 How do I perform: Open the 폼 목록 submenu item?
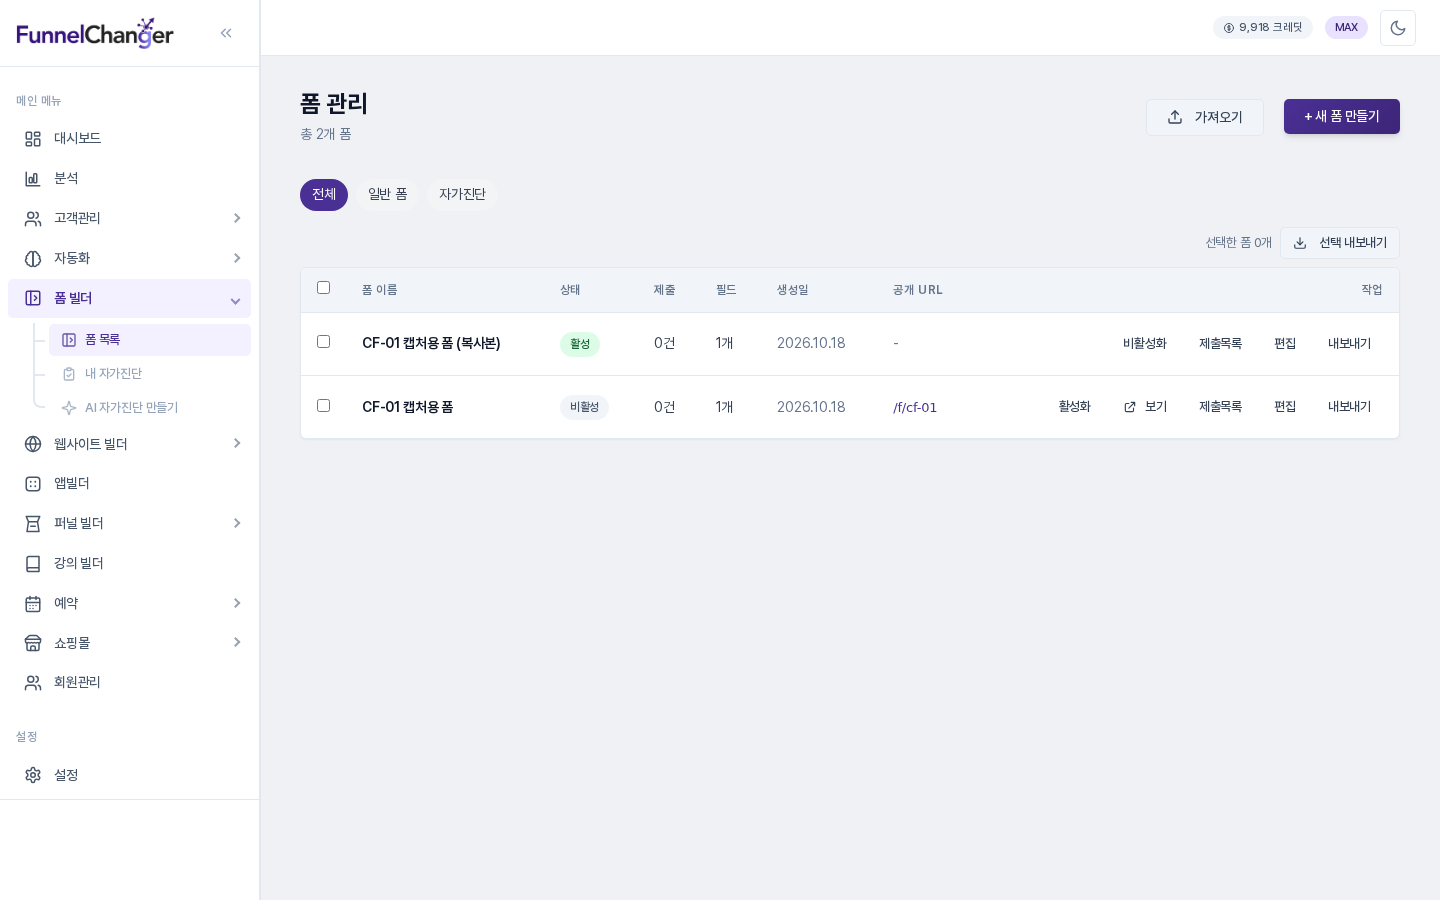click(x=150, y=340)
